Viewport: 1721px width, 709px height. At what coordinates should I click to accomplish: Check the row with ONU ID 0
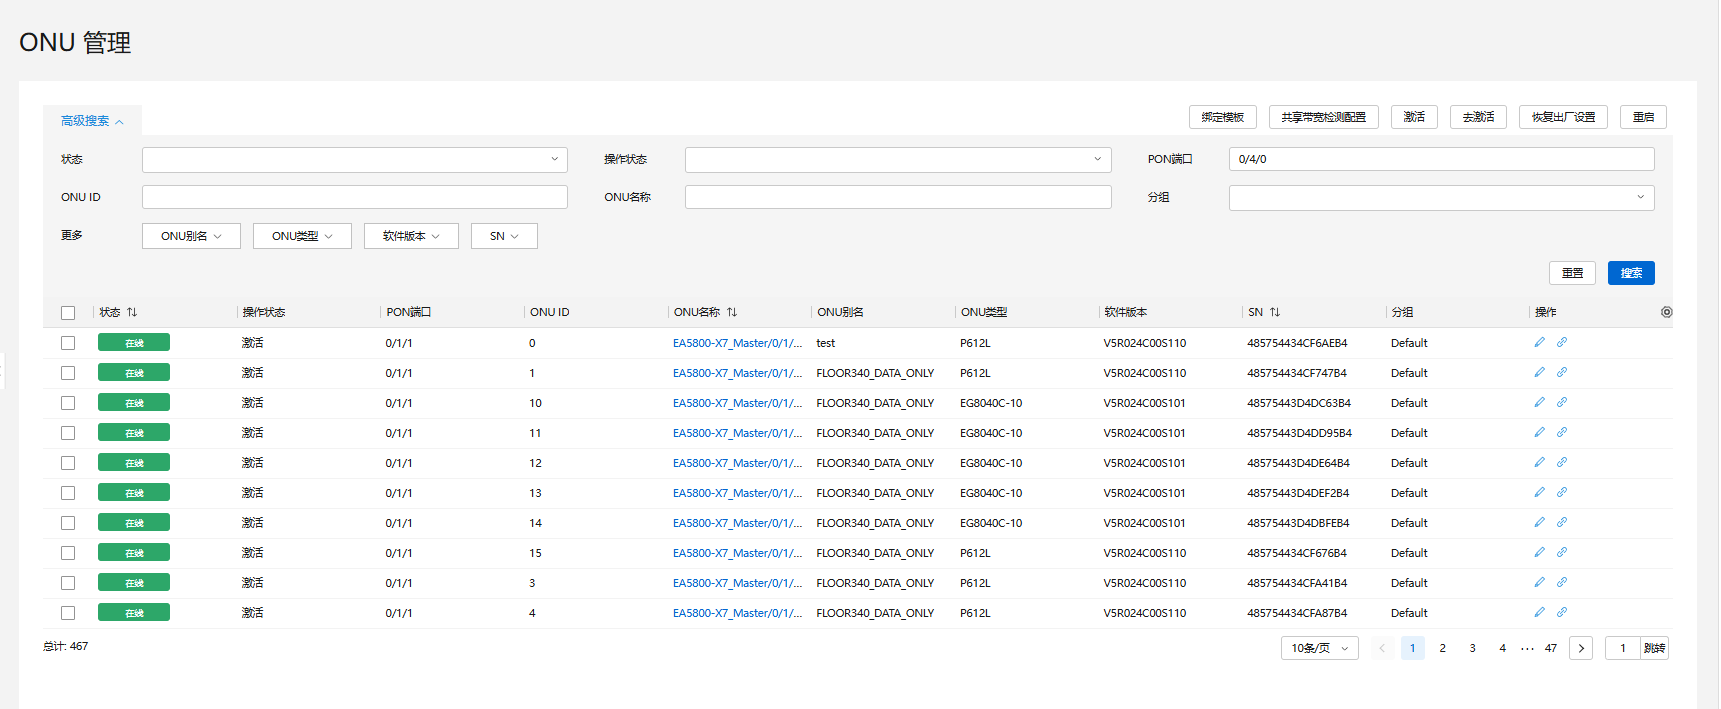[68, 343]
